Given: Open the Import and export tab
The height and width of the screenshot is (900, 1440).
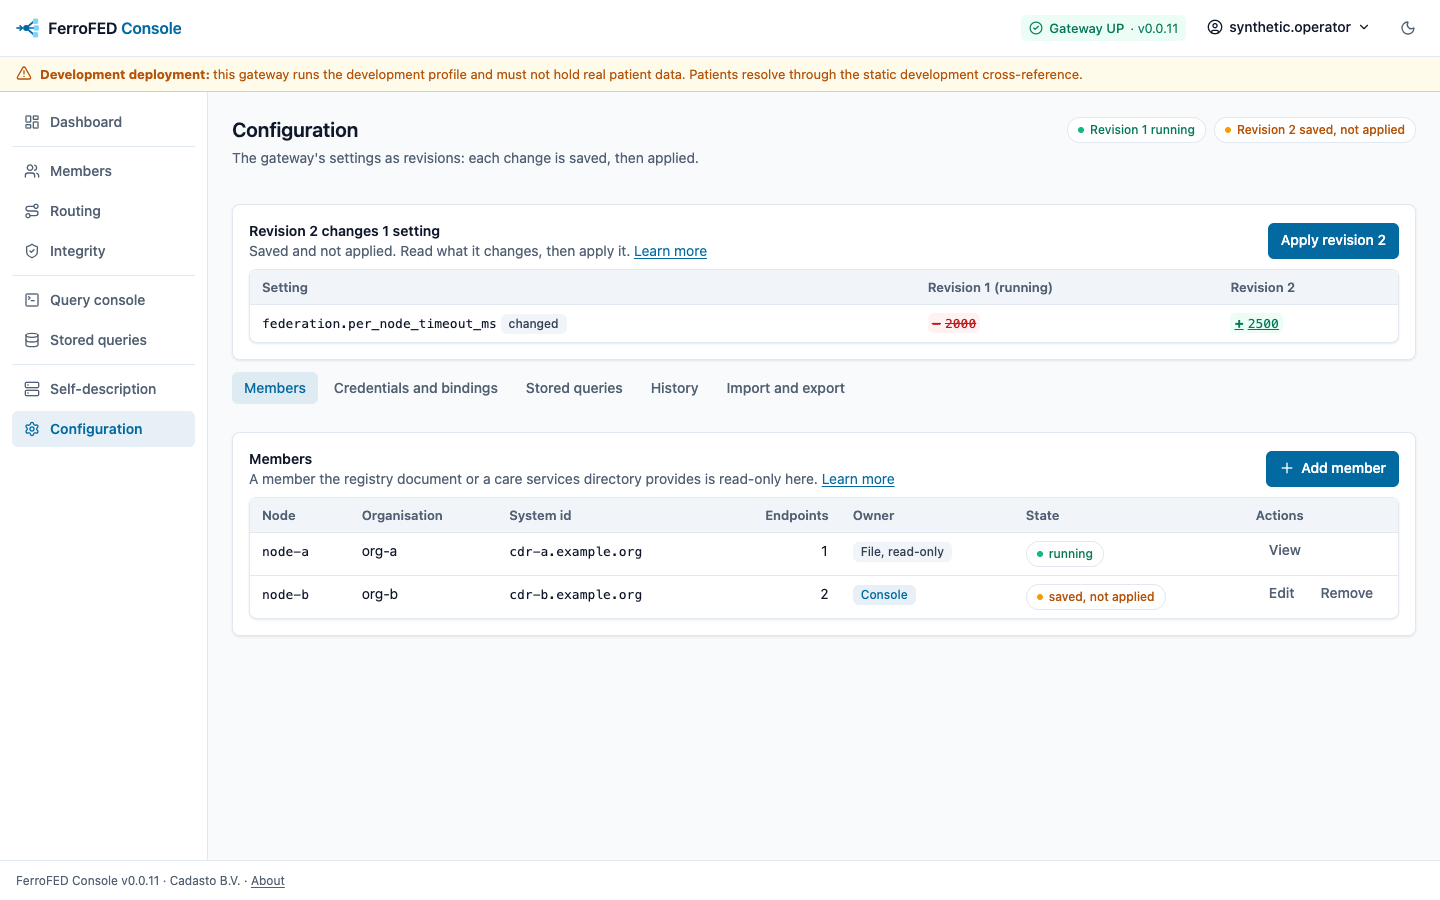Looking at the screenshot, I should (x=786, y=388).
